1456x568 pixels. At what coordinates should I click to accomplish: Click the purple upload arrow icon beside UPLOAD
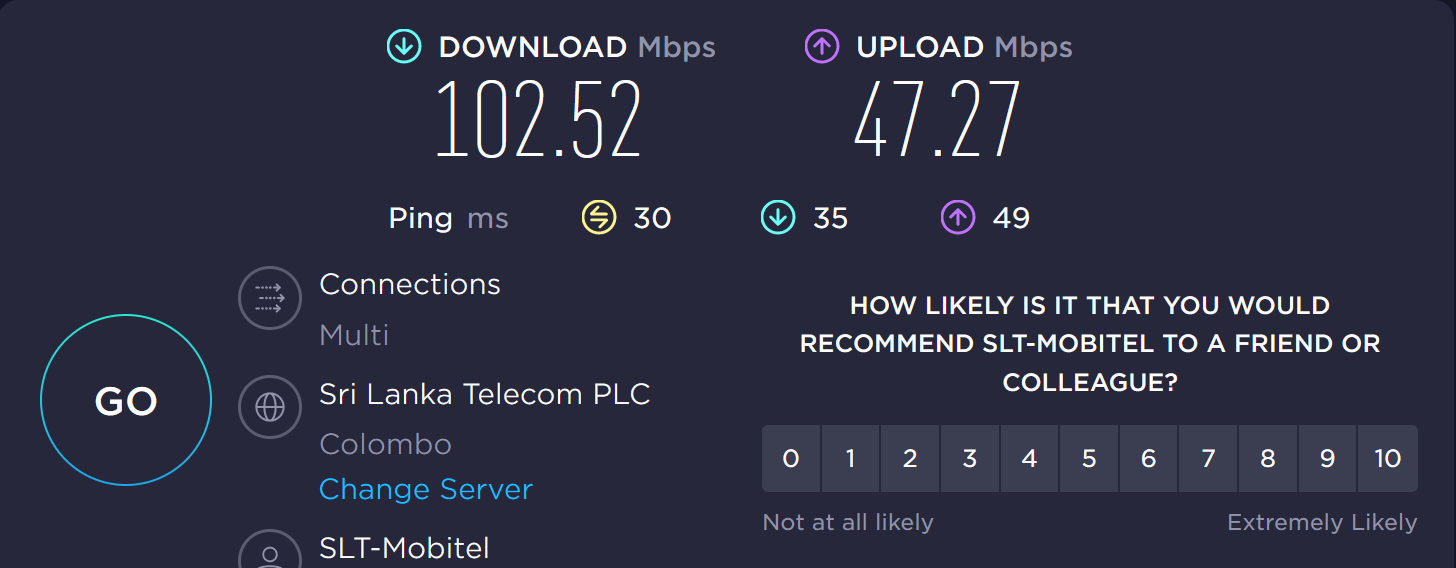click(x=821, y=46)
